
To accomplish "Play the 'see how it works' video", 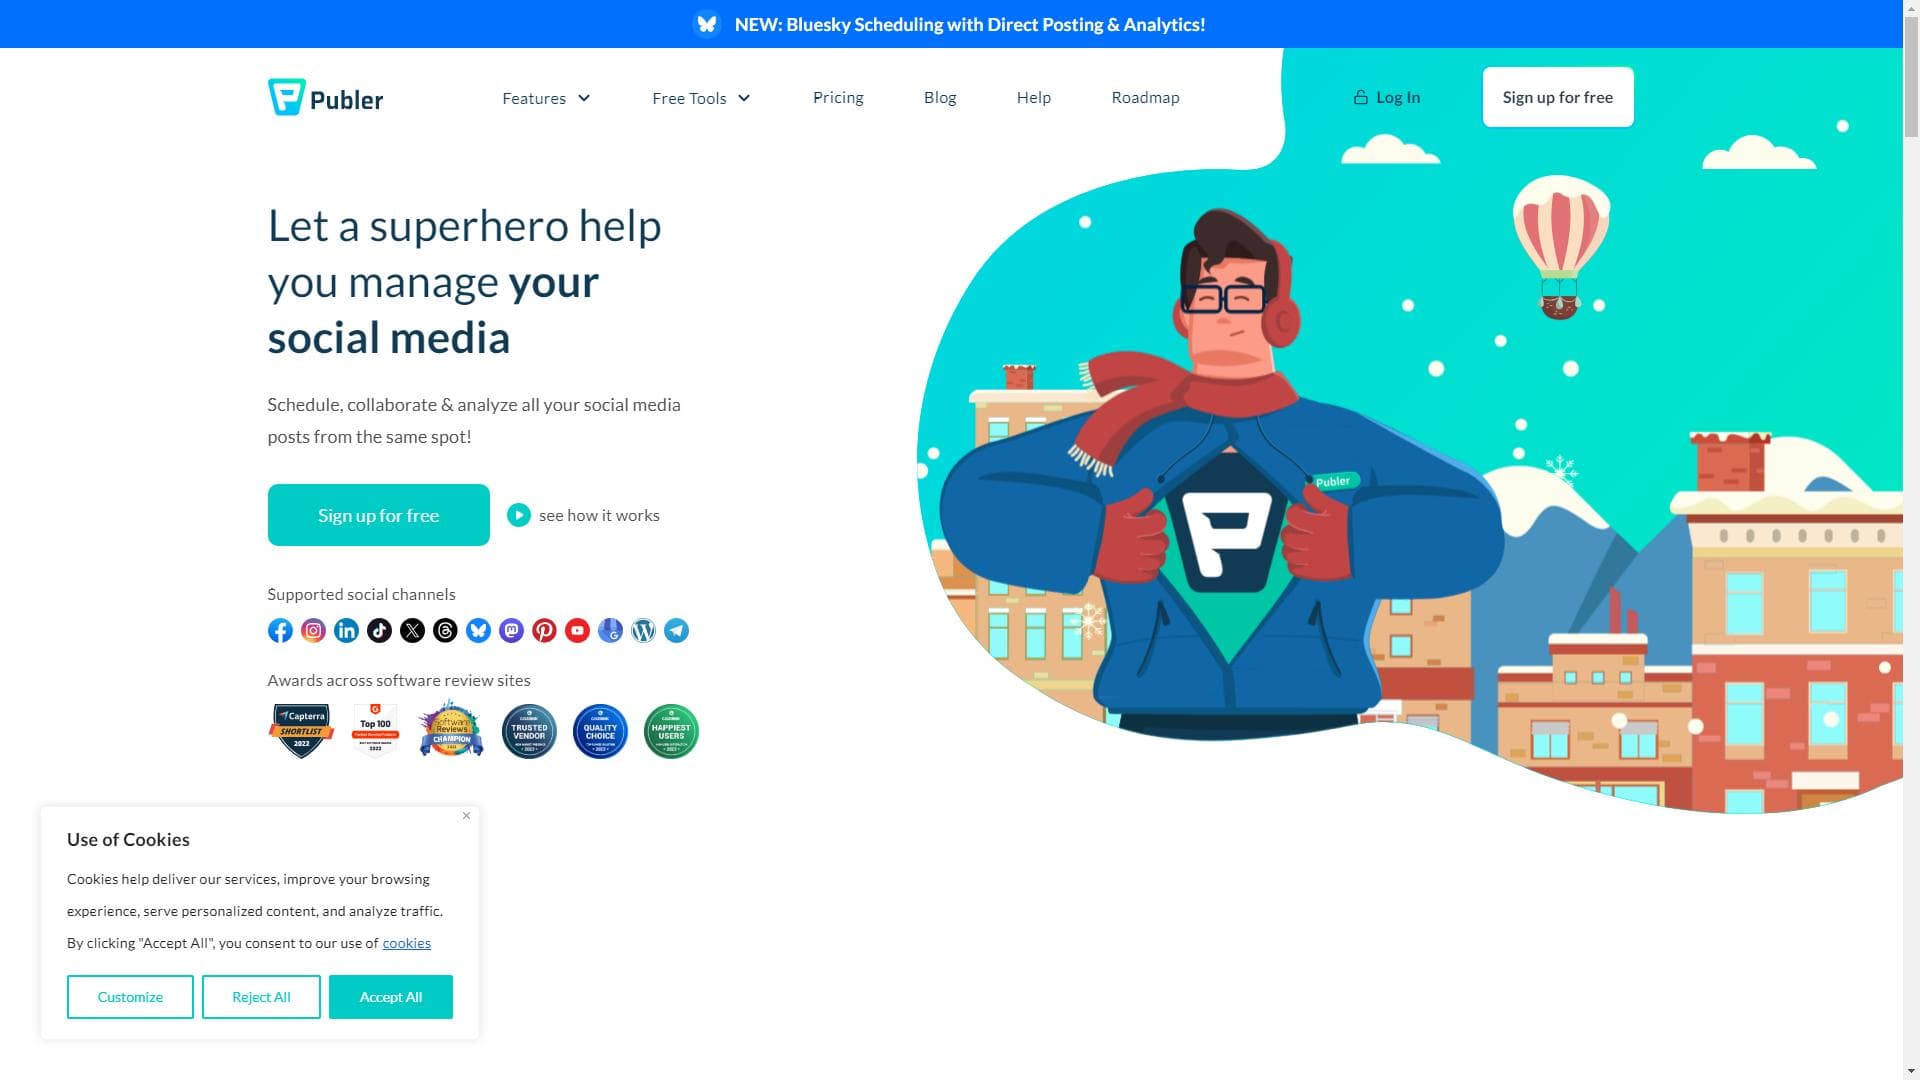I will tap(583, 515).
